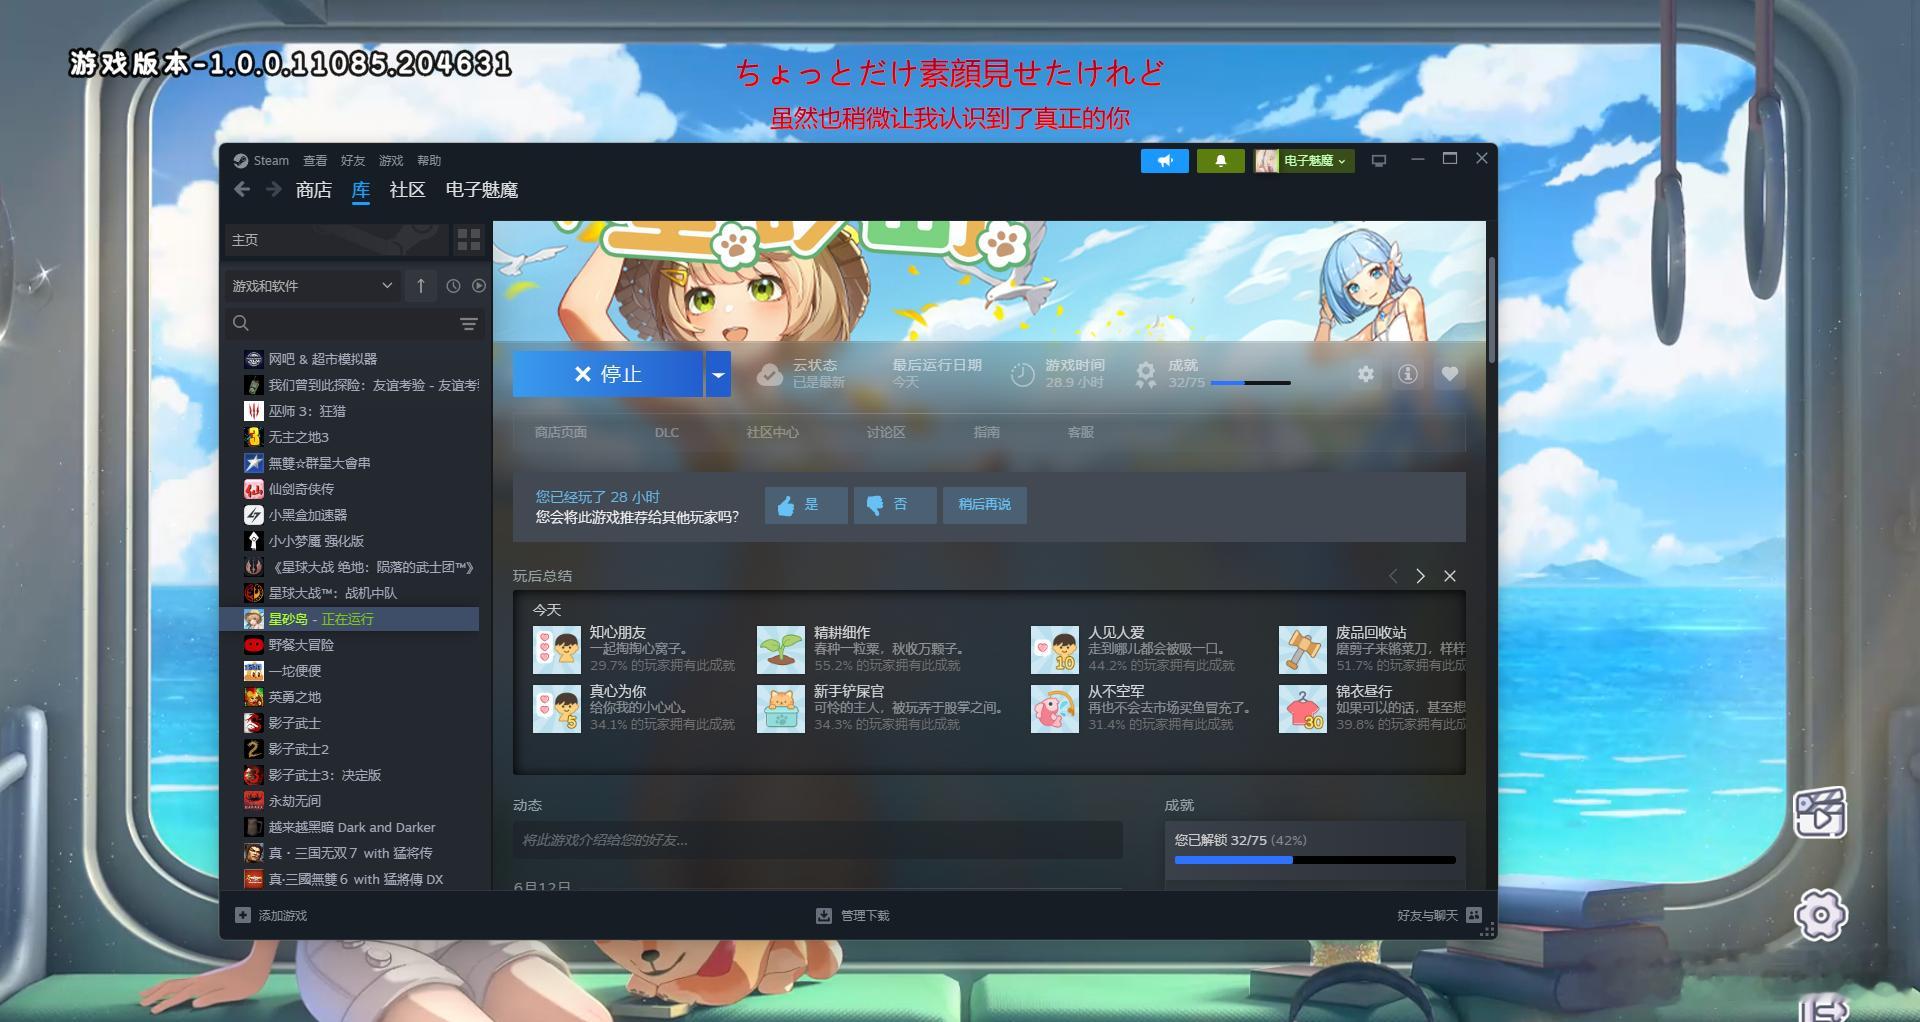Open the 知心朋友 achievement icon
The width and height of the screenshot is (1920, 1022).
[x=557, y=650]
